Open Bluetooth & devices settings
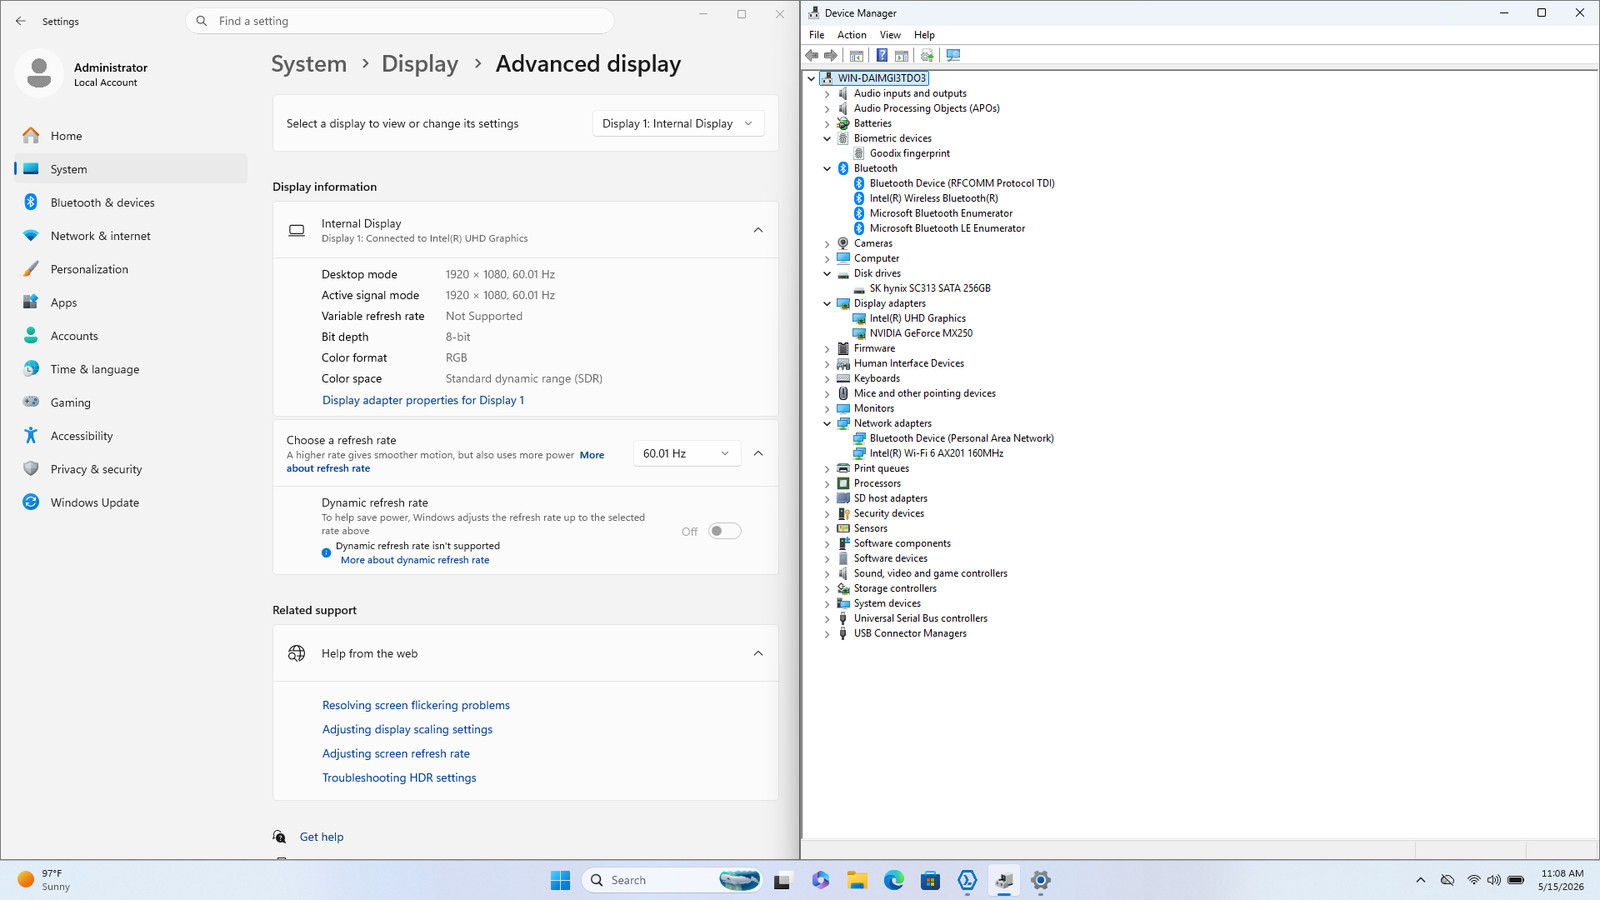Image resolution: width=1600 pixels, height=900 pixels. [130, 203]
